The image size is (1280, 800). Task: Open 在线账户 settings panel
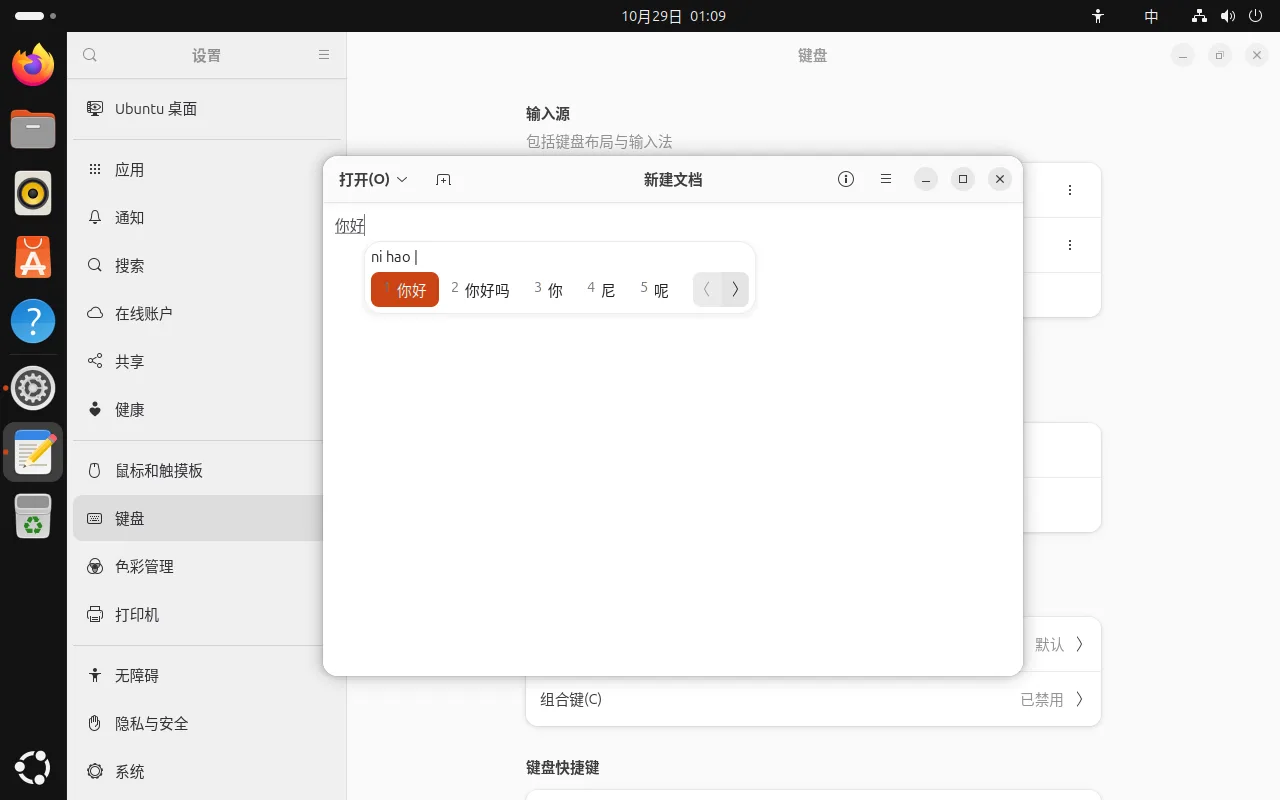coord(206,314)
